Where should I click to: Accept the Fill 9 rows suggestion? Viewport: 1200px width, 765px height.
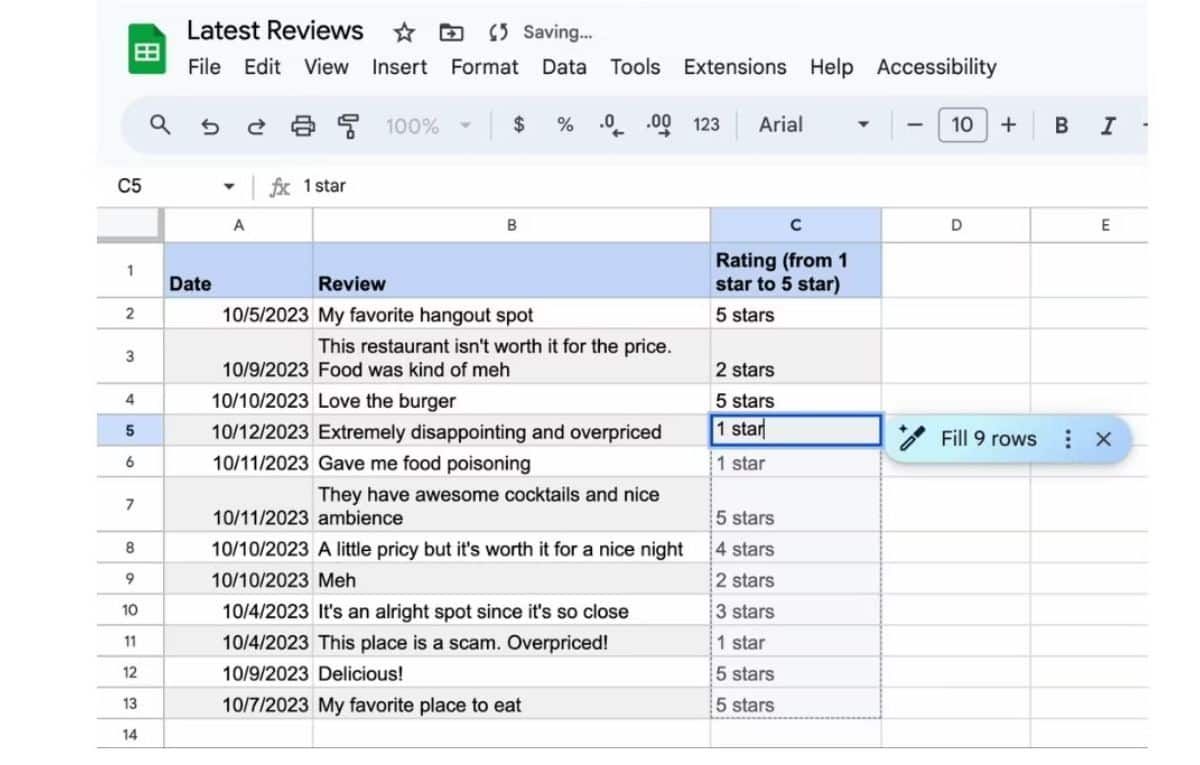988,438
